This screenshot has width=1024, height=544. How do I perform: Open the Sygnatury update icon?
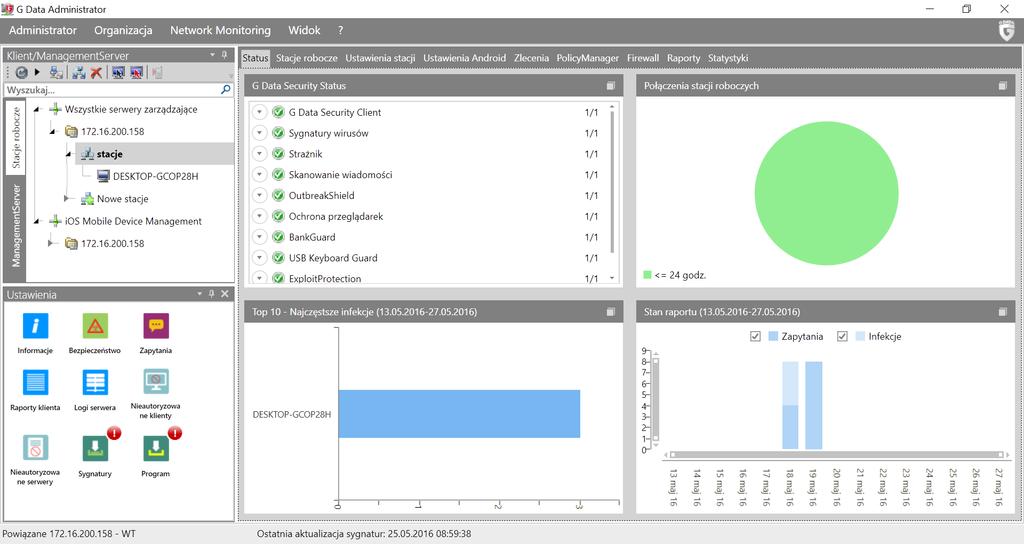tap(95, 448)
